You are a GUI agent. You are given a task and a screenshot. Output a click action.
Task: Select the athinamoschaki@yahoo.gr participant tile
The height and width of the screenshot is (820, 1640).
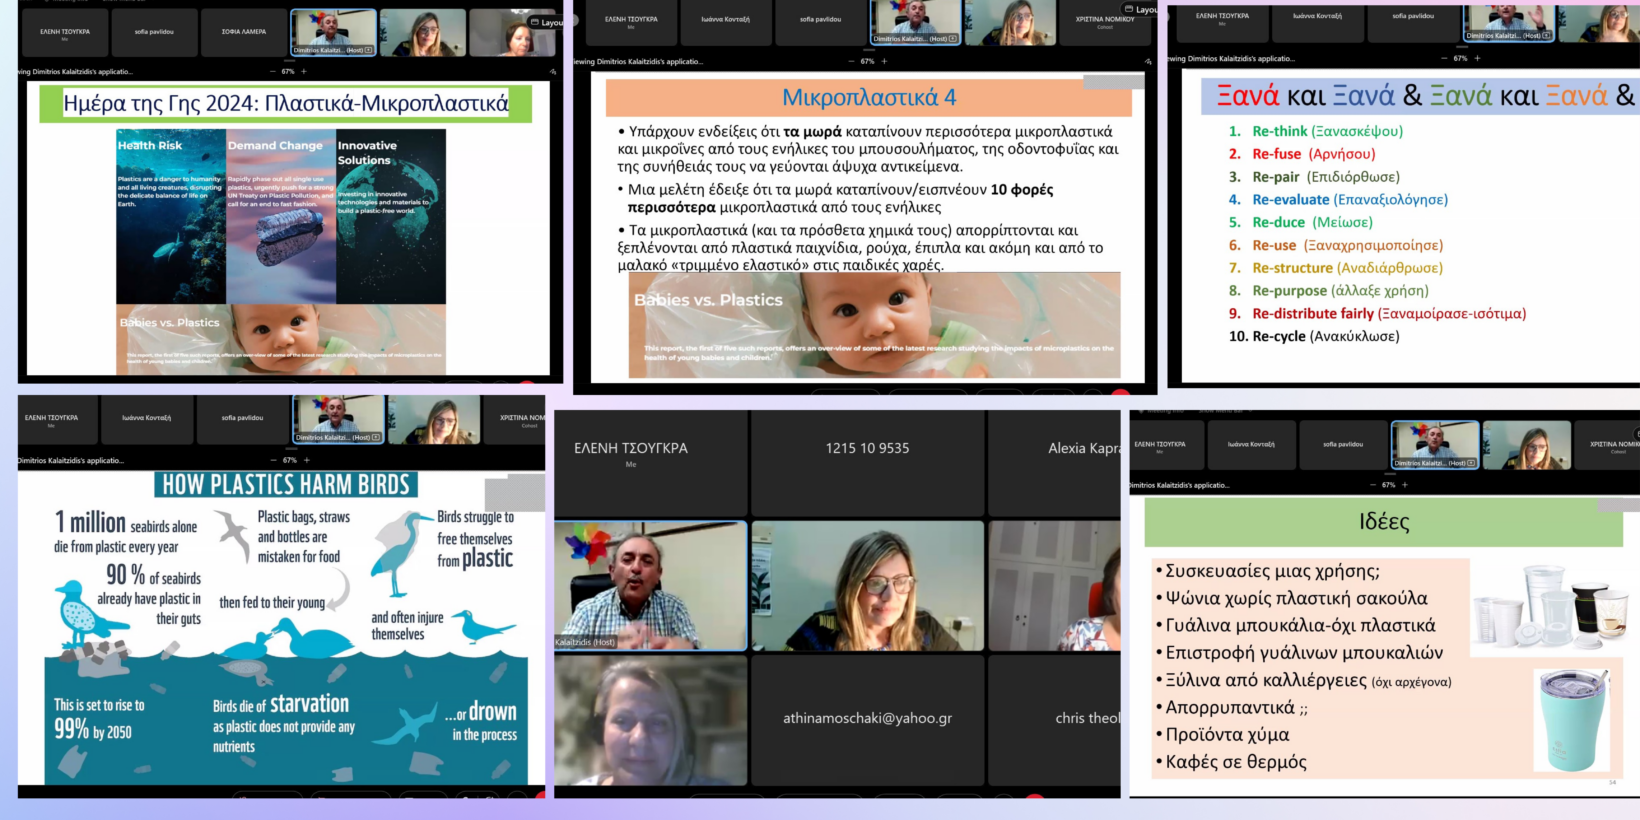(x=867, y=719)
